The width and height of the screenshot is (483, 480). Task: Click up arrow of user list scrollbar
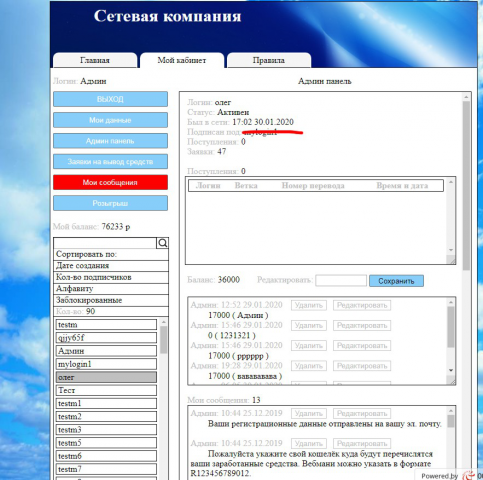coord(163,322)
